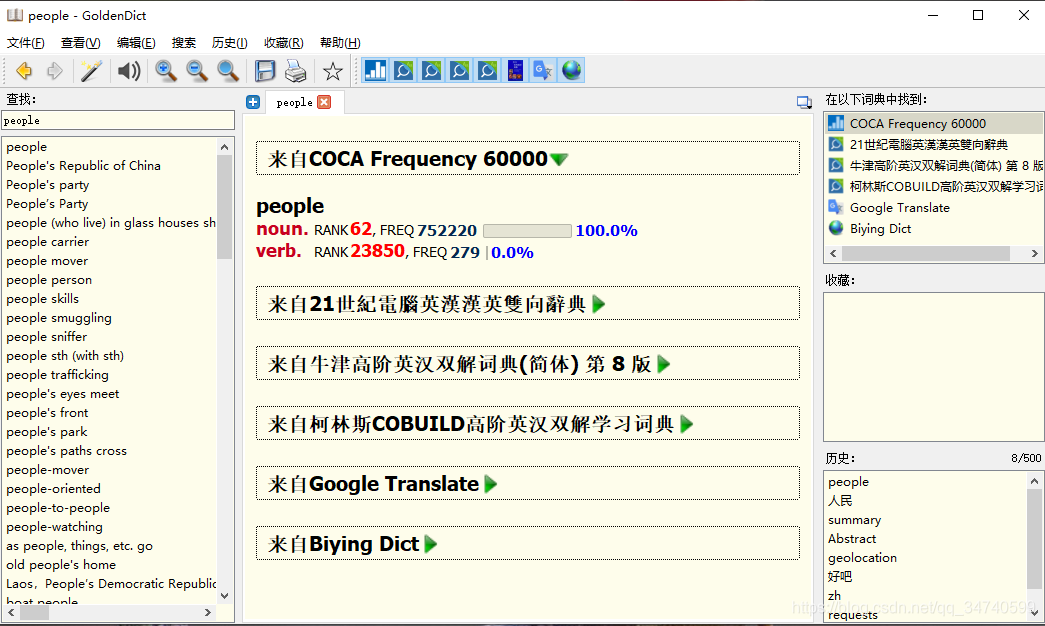Toggle the third dictionary magnifier icon
This screenshot has width=1045, height=626.
431,70
